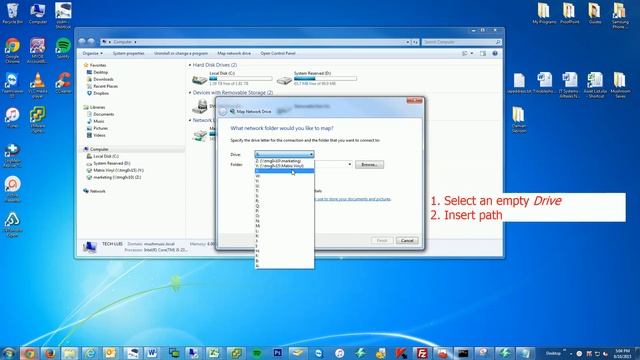The width and height of the screenshot is (640, 360).
Task: Select Network in the navigation pane
Action: [x=97, y=191]
